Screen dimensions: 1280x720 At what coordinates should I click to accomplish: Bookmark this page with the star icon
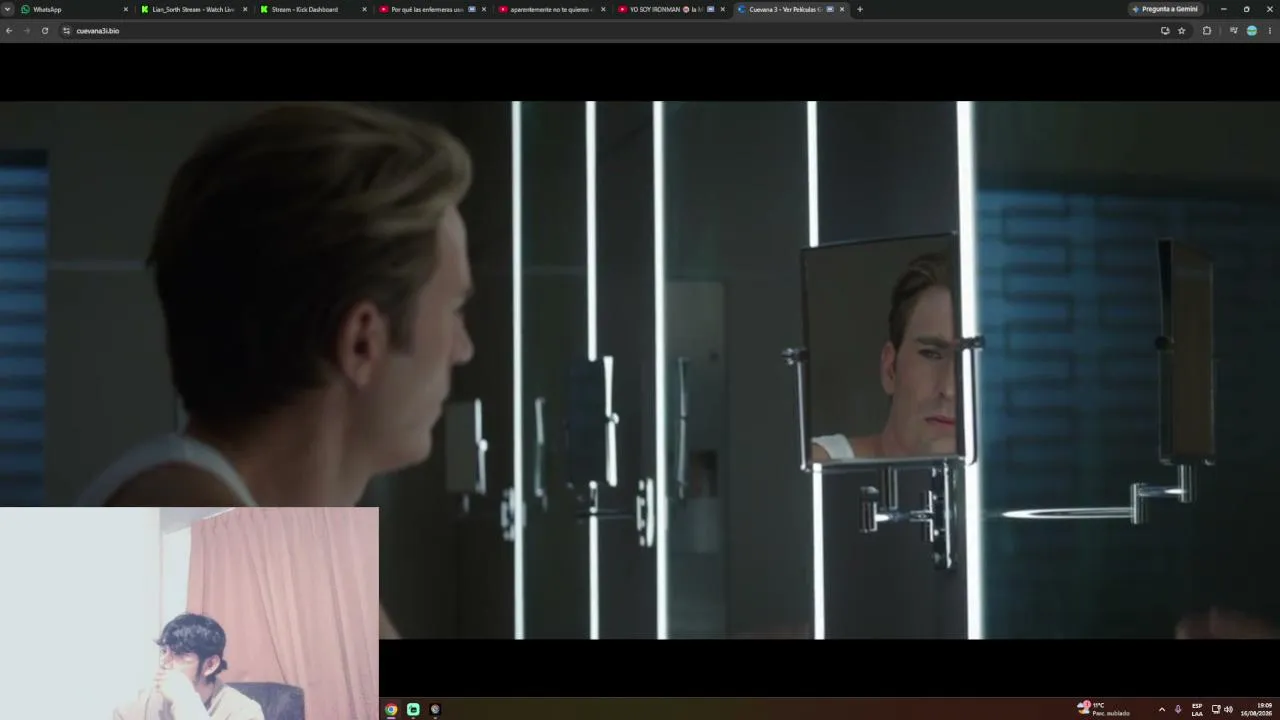(x=1181, y=31)
